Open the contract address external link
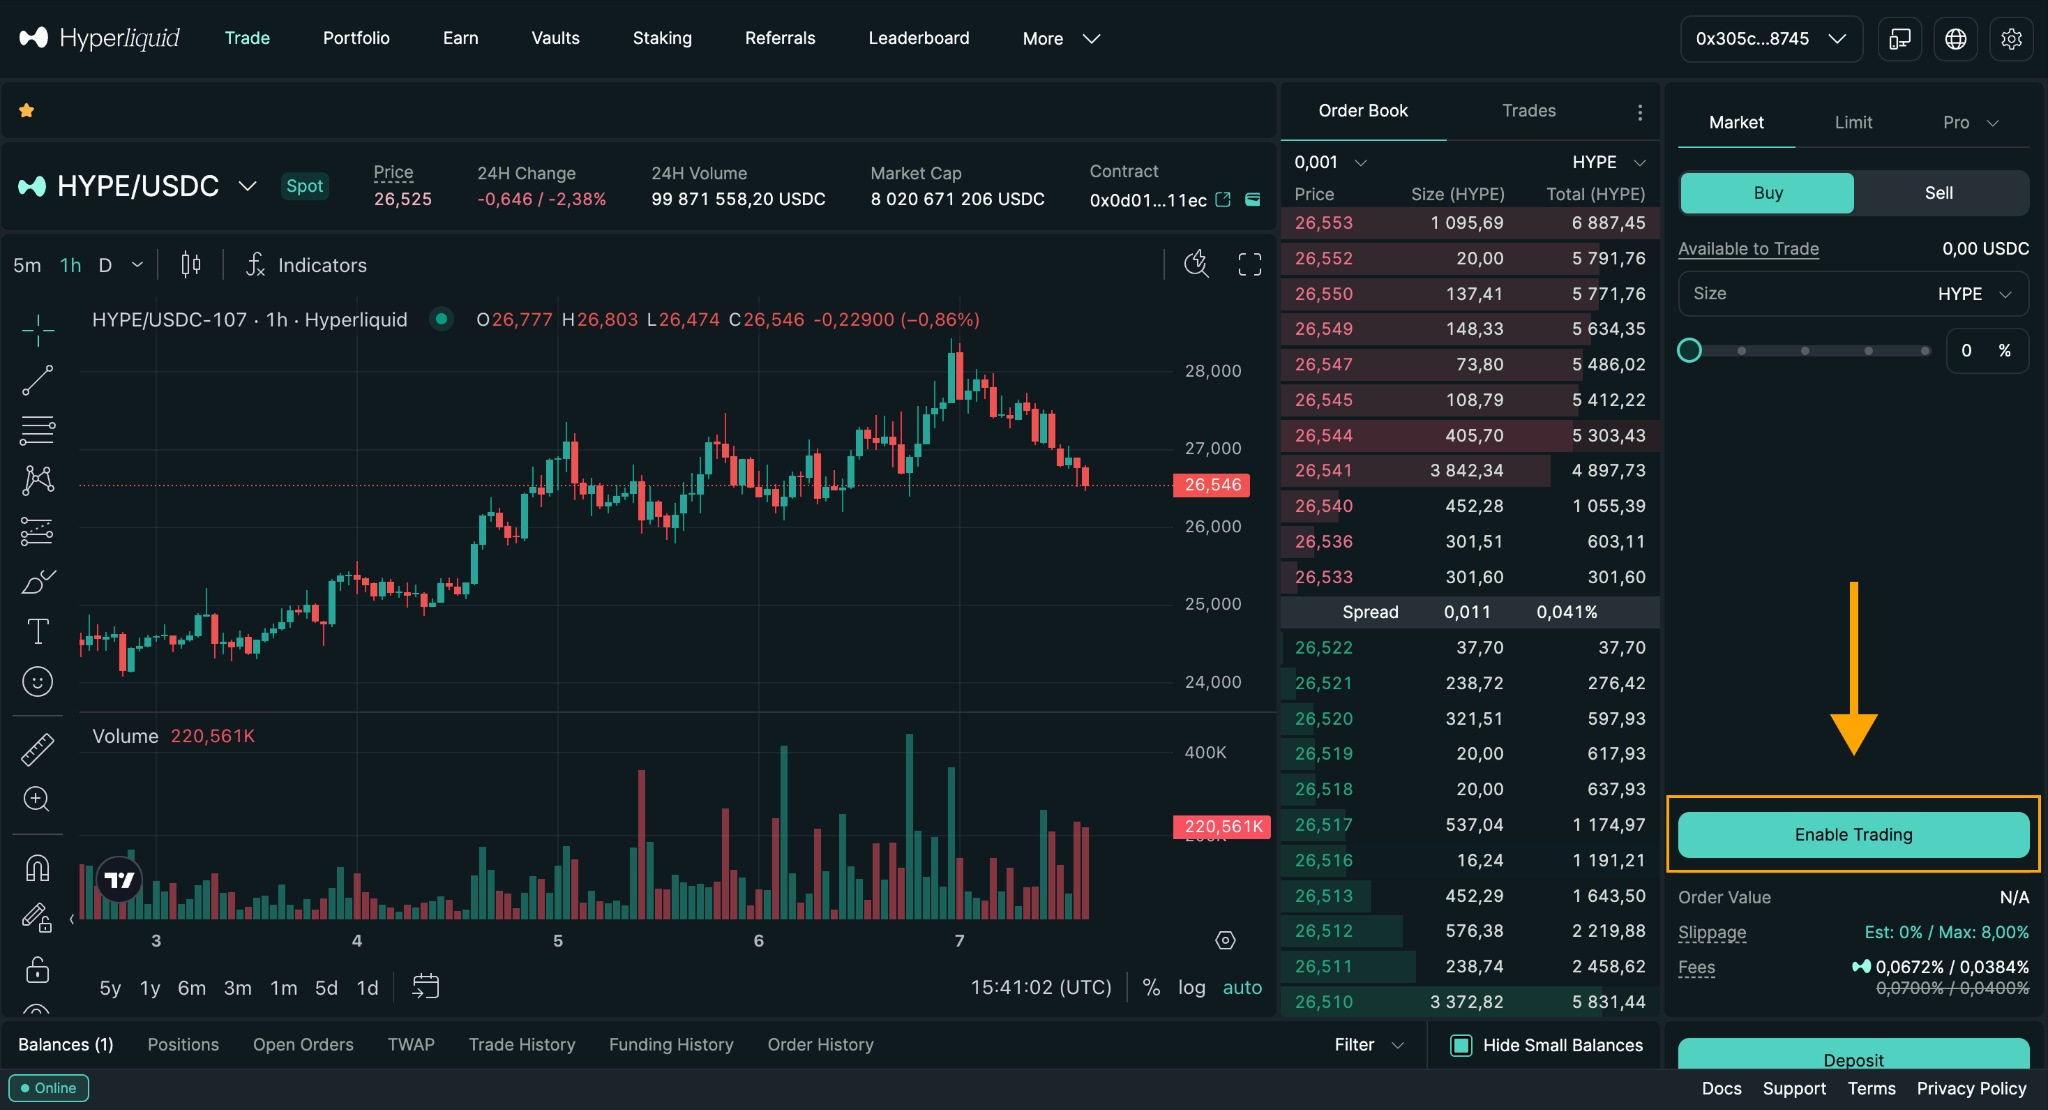Viewport: 2048px width, 1110px height. pos(1223,200)
